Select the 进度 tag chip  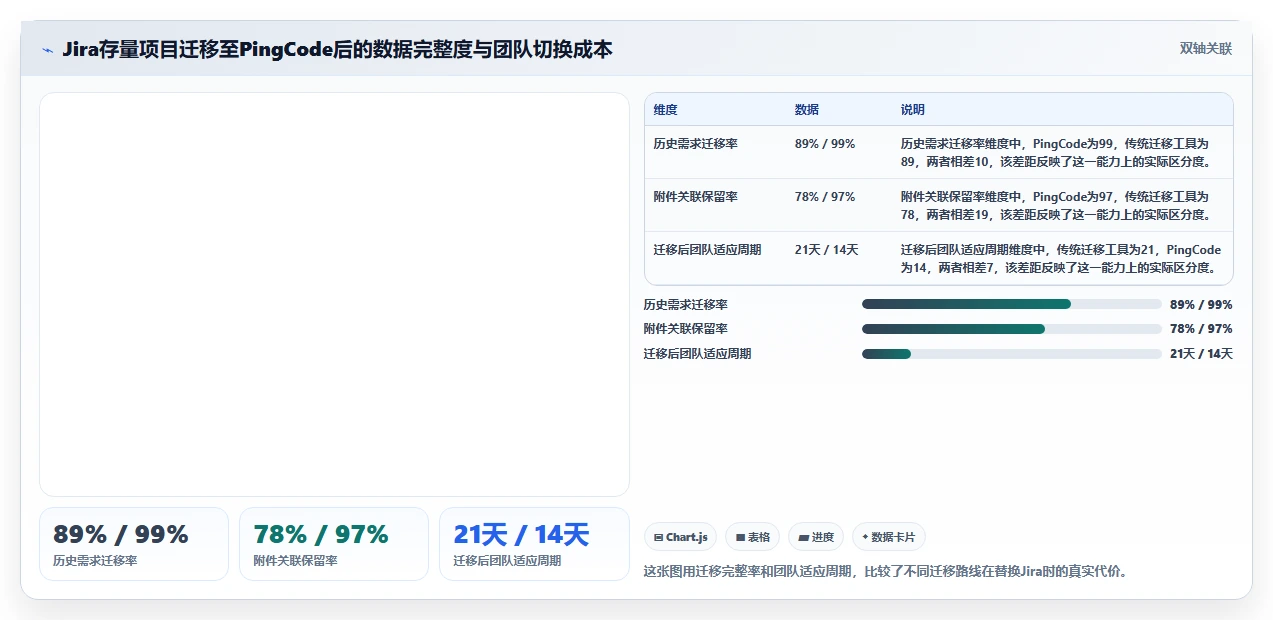point(816,537)
